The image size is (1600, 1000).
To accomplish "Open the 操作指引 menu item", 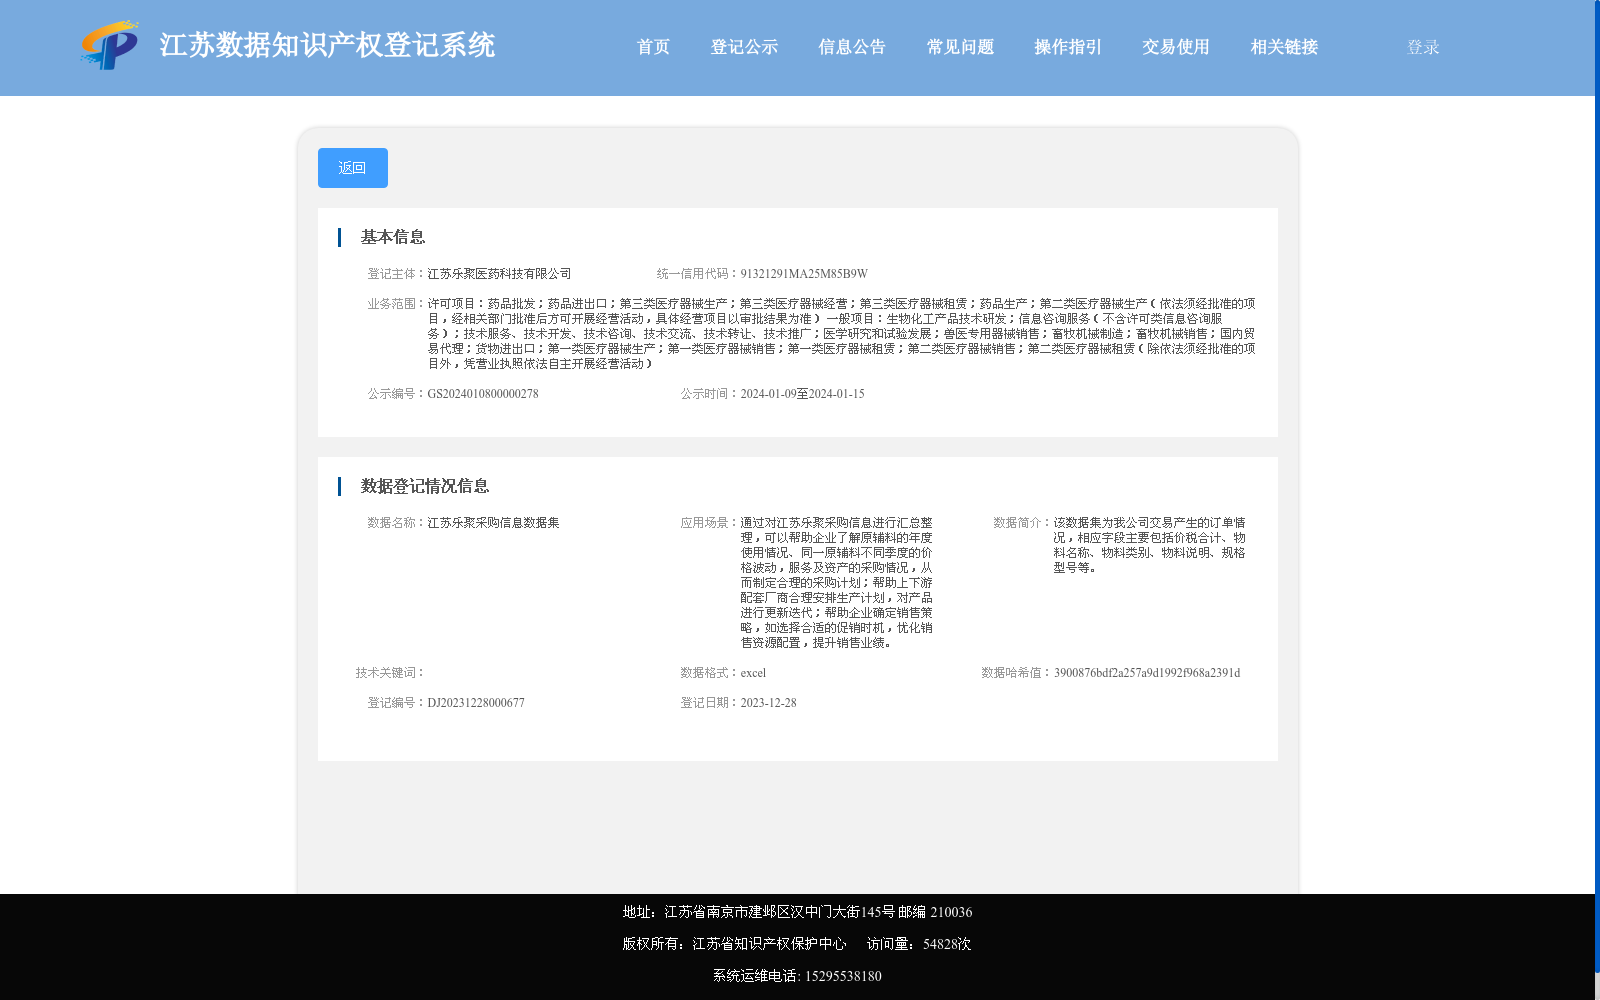I will pos(1068,47).
